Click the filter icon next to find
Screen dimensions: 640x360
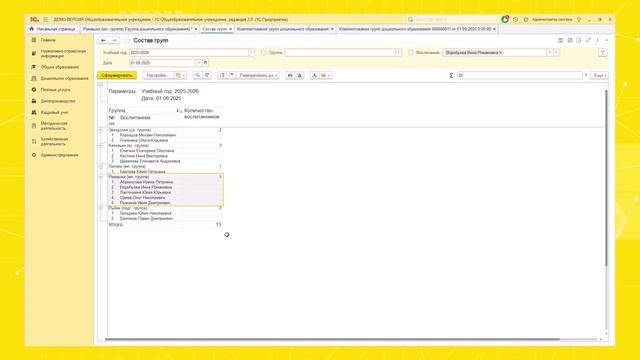click(x=207, y=76)
